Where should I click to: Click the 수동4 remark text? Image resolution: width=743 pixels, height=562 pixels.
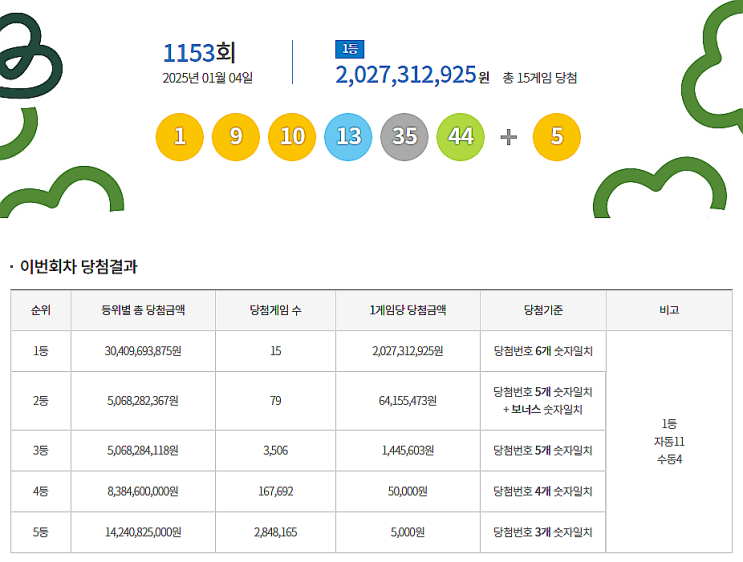669,459
